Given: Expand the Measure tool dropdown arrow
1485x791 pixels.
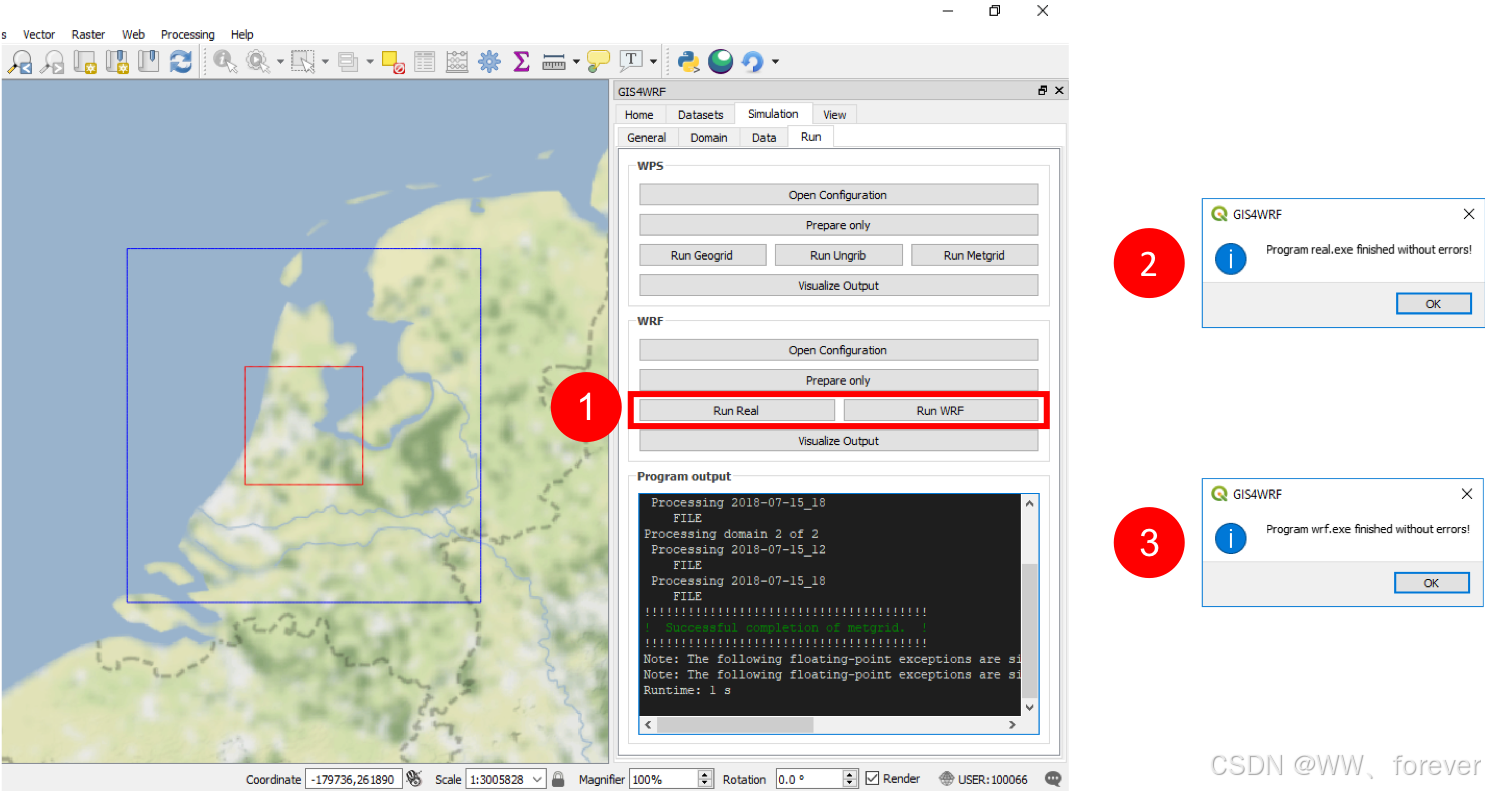Looking at the screenshot, I should pyautogui.click(x=576, y=62).
